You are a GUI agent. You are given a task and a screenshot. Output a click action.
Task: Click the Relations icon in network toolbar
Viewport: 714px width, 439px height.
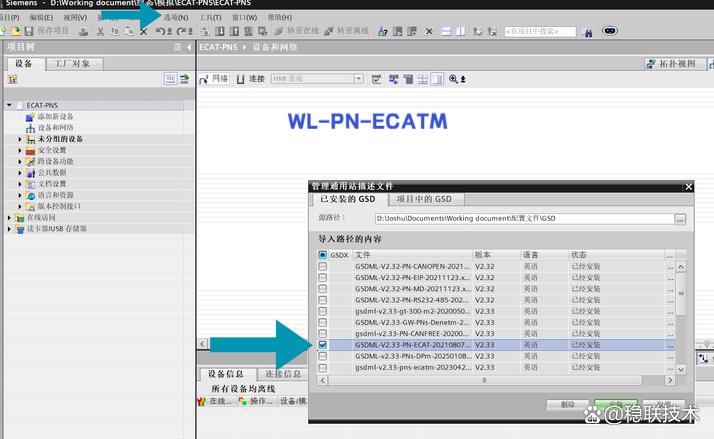[x=377, y=79]
